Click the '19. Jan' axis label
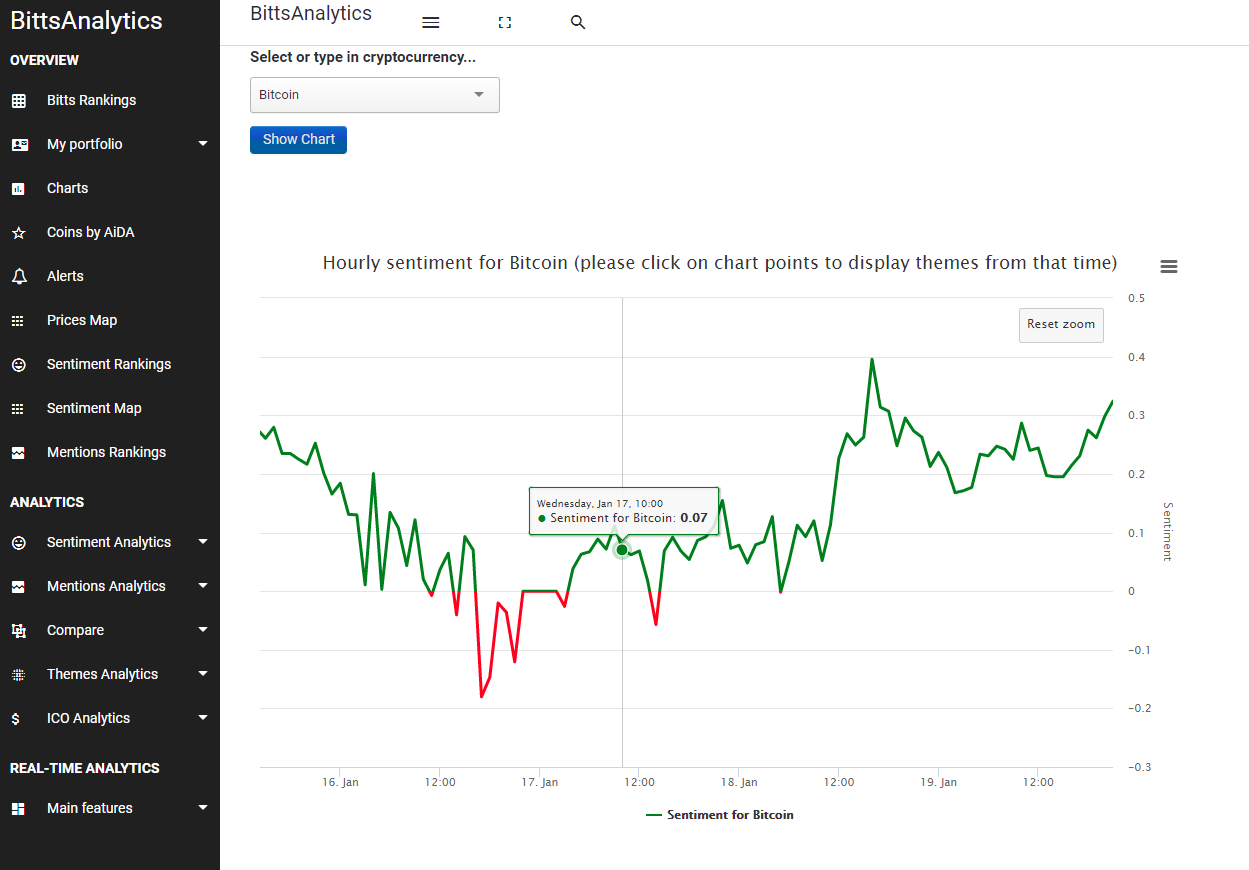The width and height of the screenshot is (1249, 870). click(x=939, y=782)
